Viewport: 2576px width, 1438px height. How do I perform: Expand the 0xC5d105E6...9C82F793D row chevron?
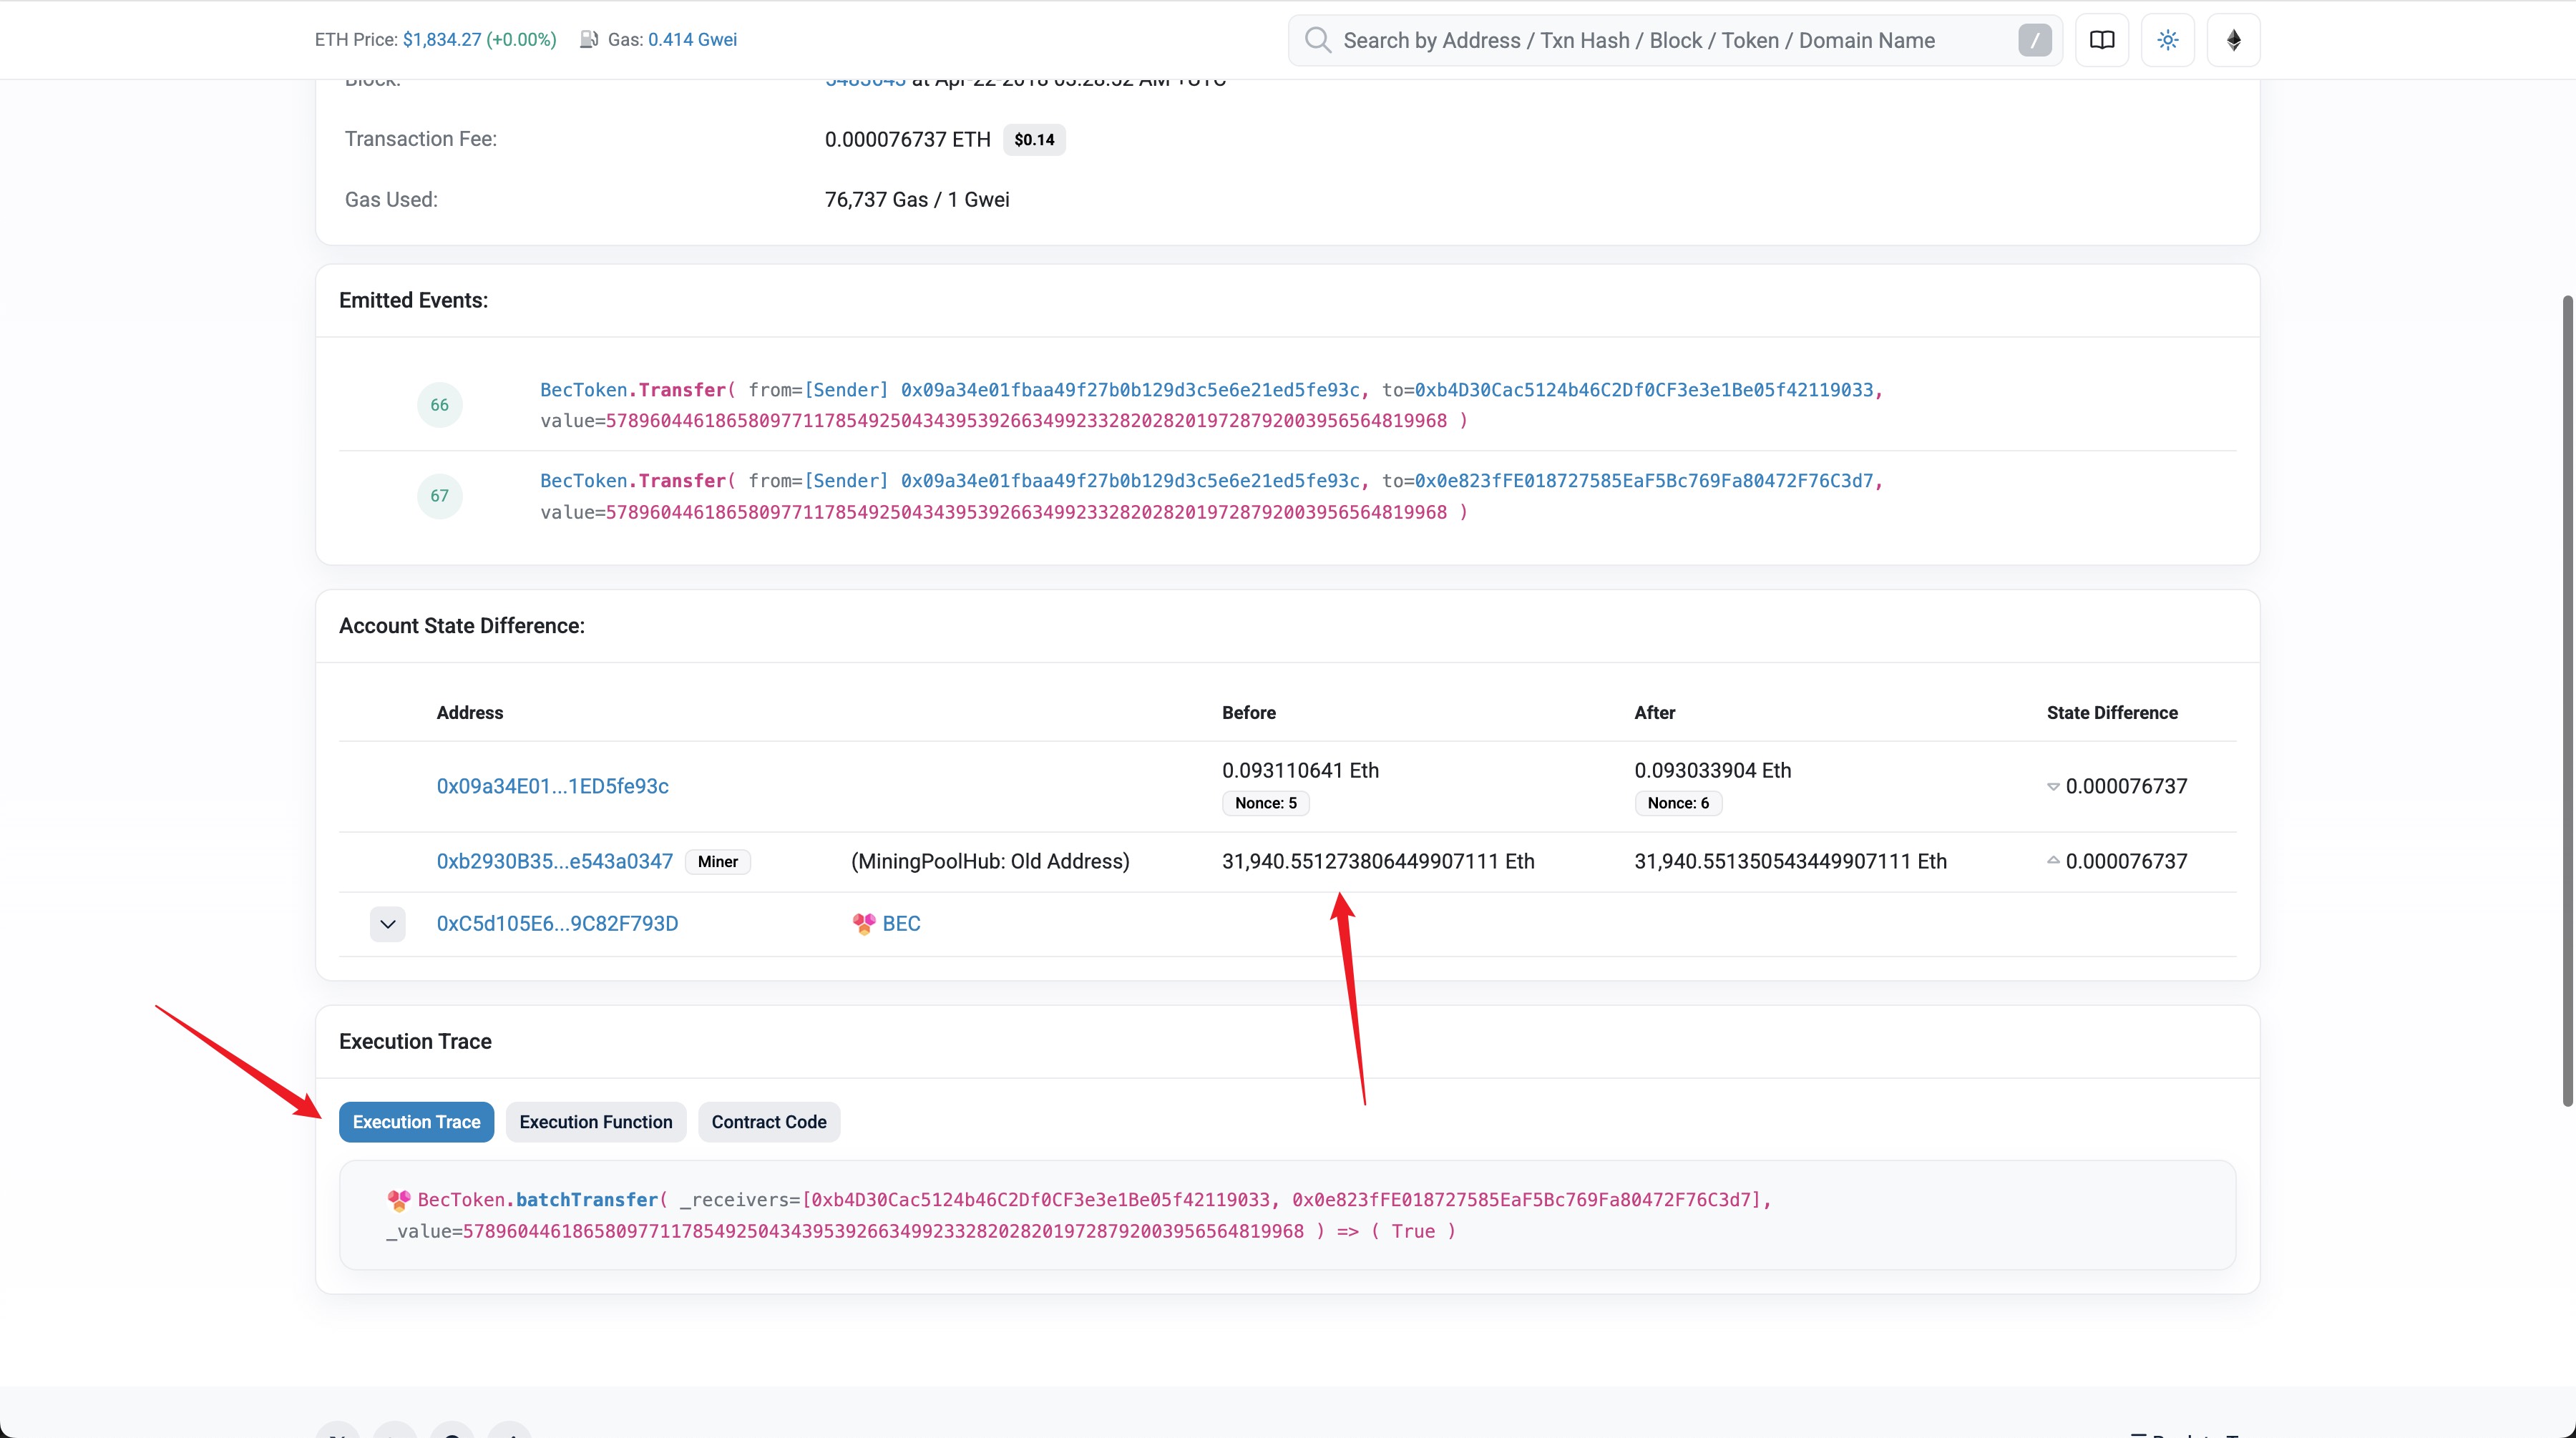click(388, 924)
